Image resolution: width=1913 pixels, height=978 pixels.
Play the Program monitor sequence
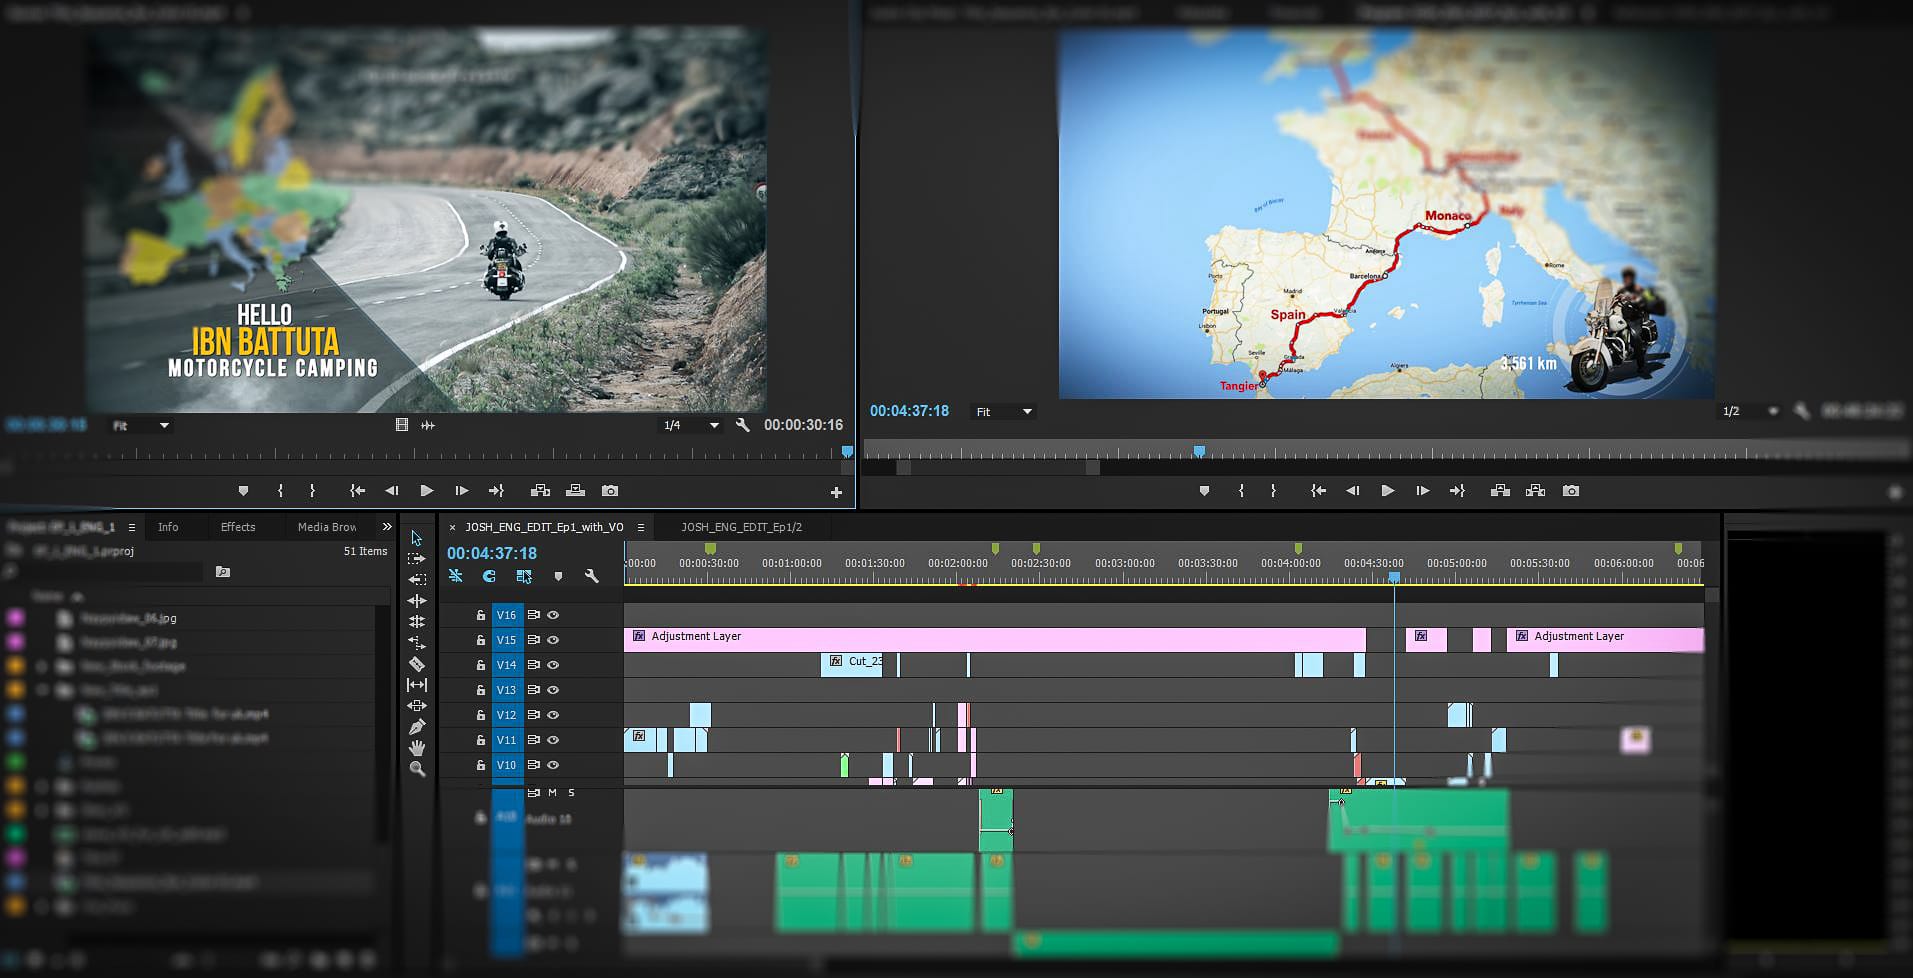click(1387, 491)
